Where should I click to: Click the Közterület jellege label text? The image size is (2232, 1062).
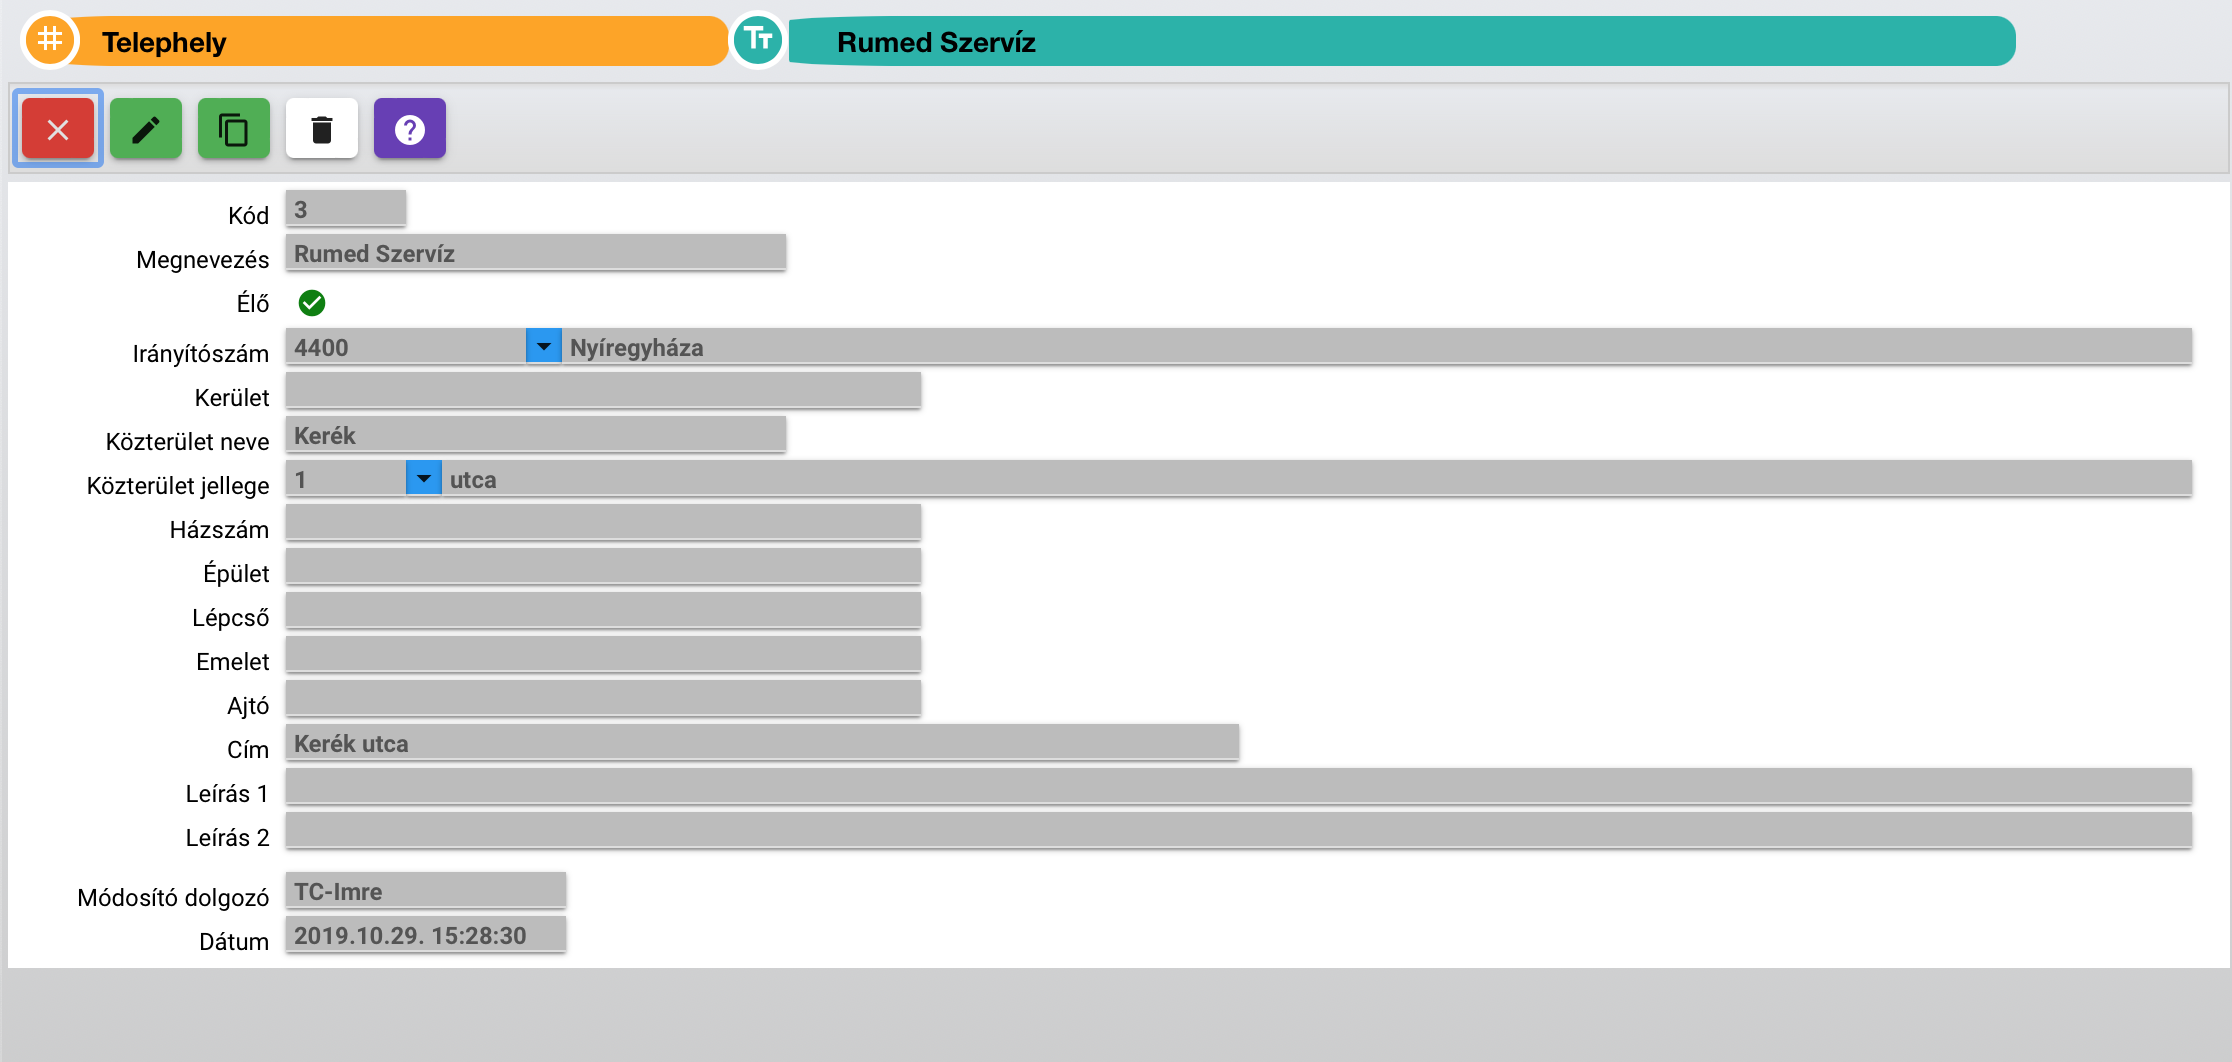tap(178, 486)
